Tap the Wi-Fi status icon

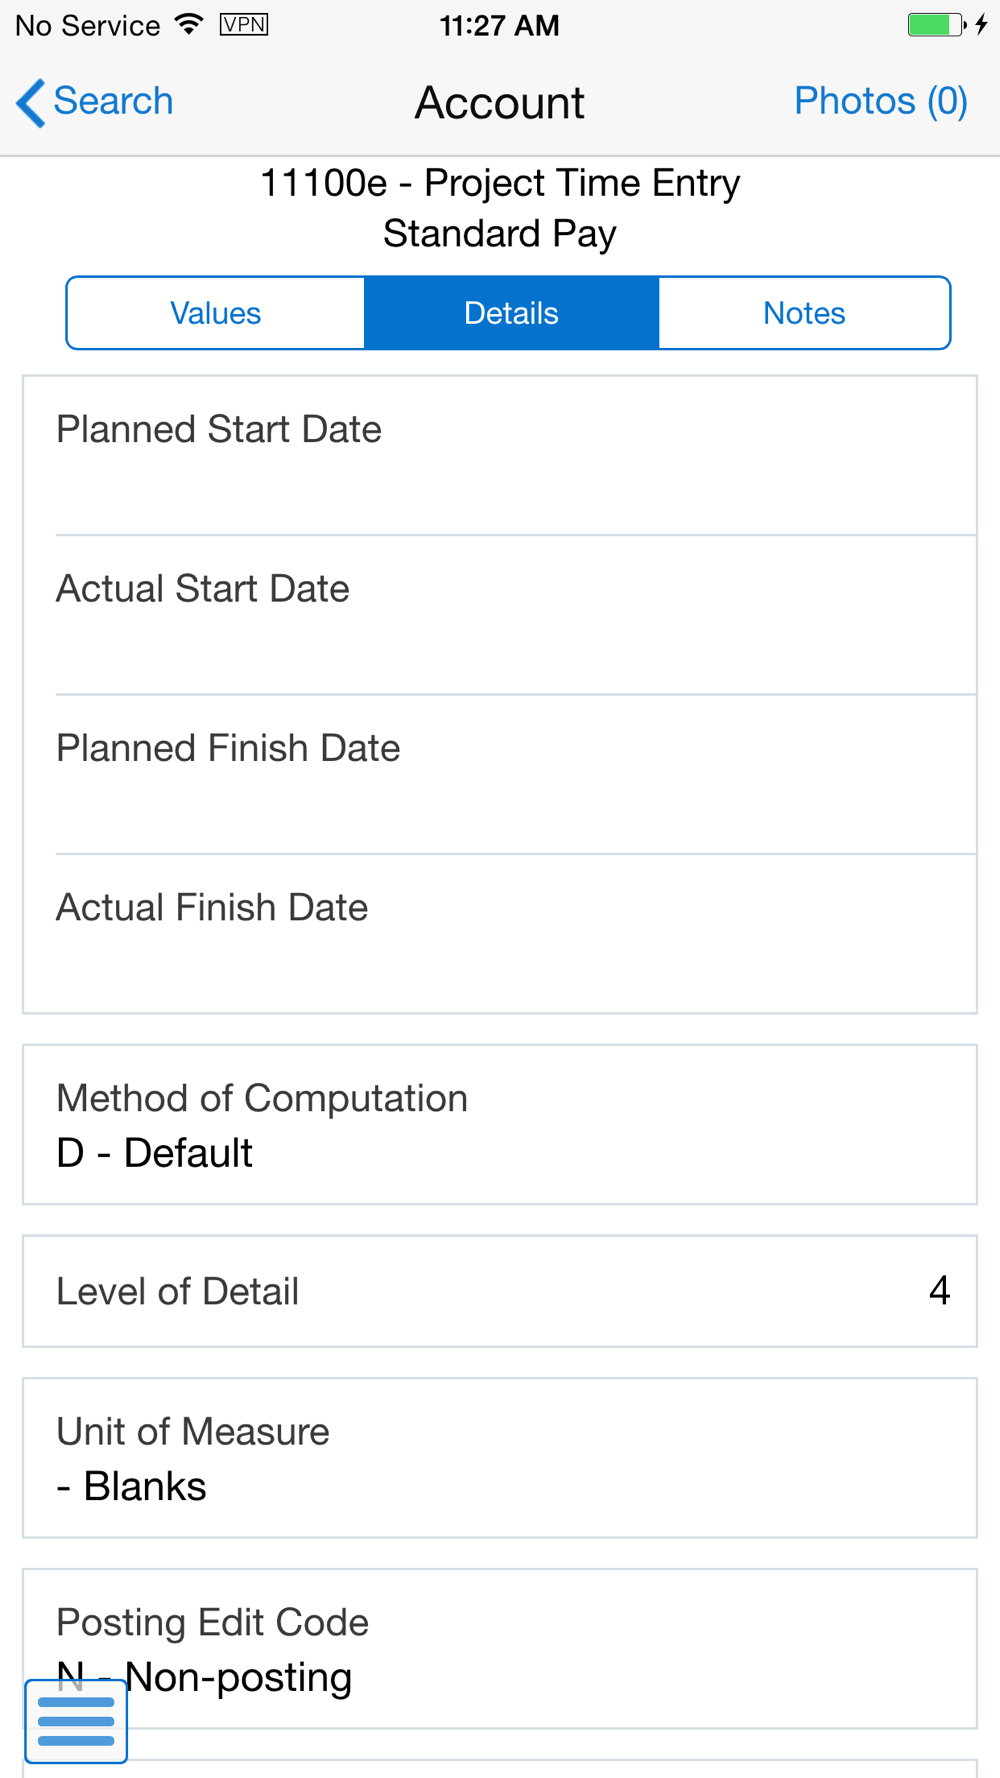pos(188,24)
